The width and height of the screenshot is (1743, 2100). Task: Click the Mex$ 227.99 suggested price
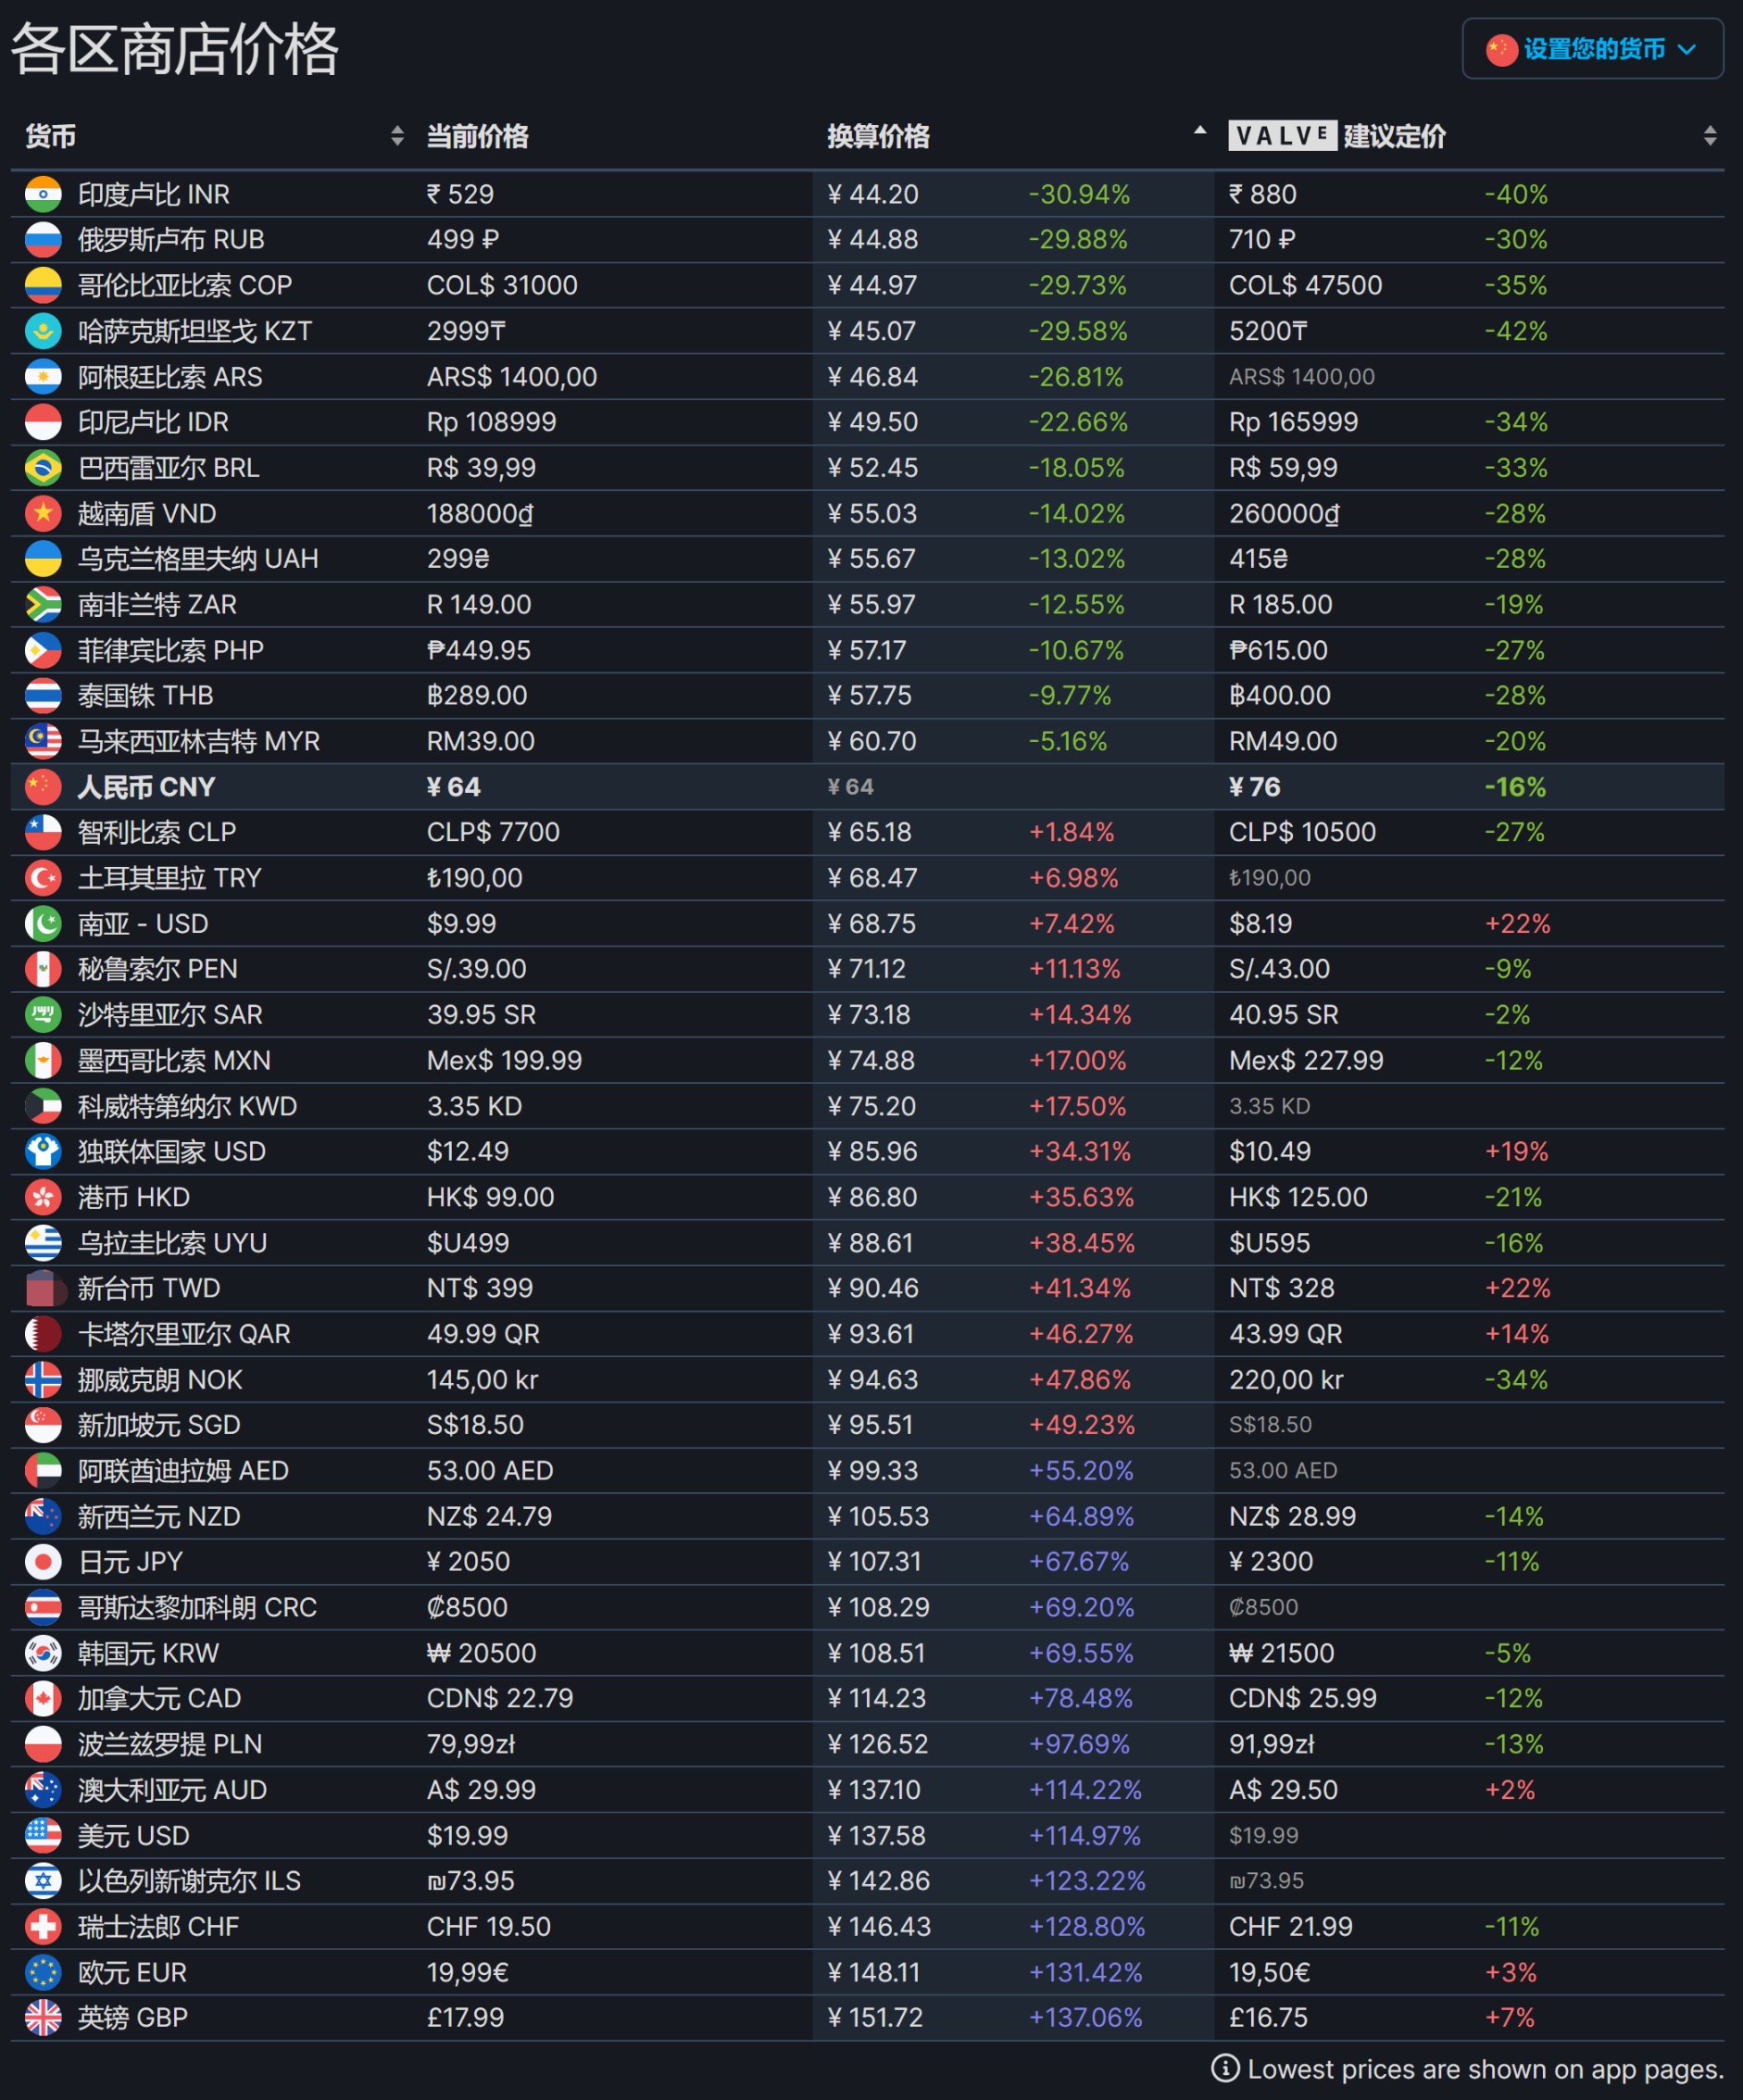1306,1060
